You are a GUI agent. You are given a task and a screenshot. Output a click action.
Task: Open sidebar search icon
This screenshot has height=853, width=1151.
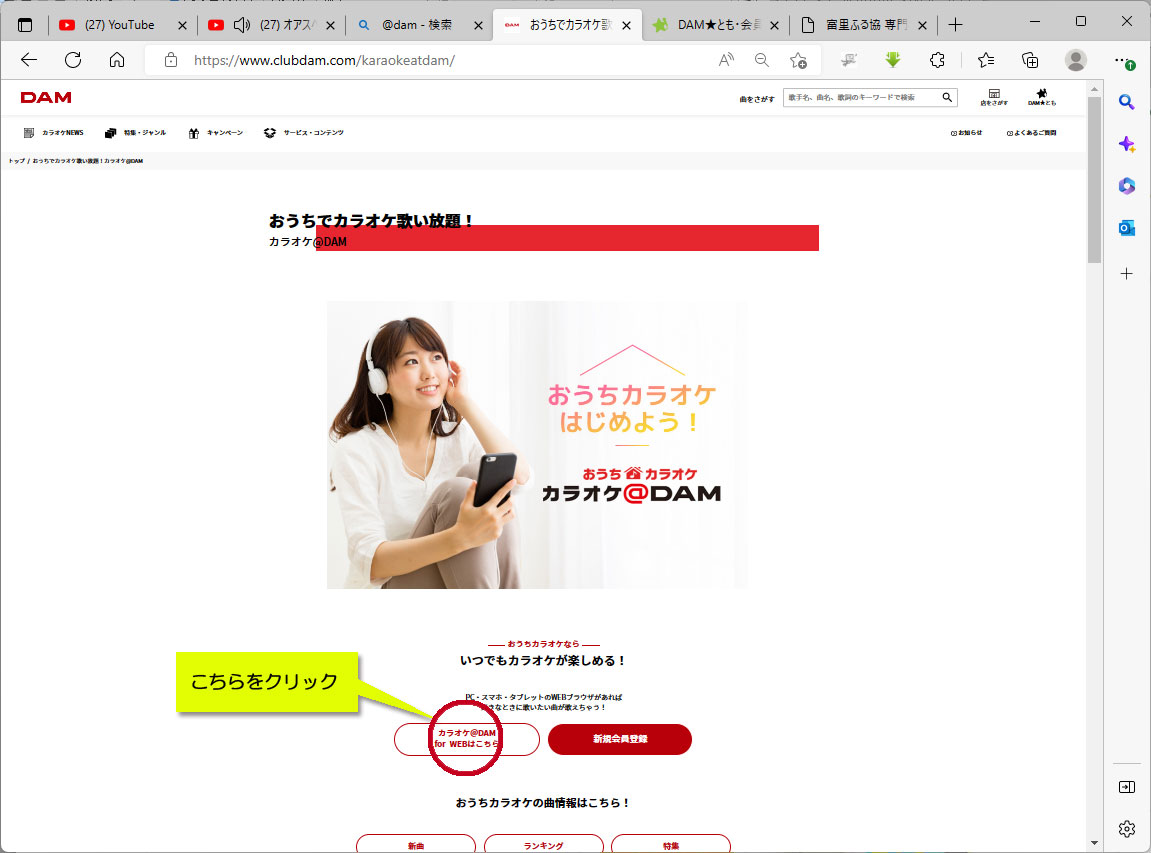point(1126,102)
